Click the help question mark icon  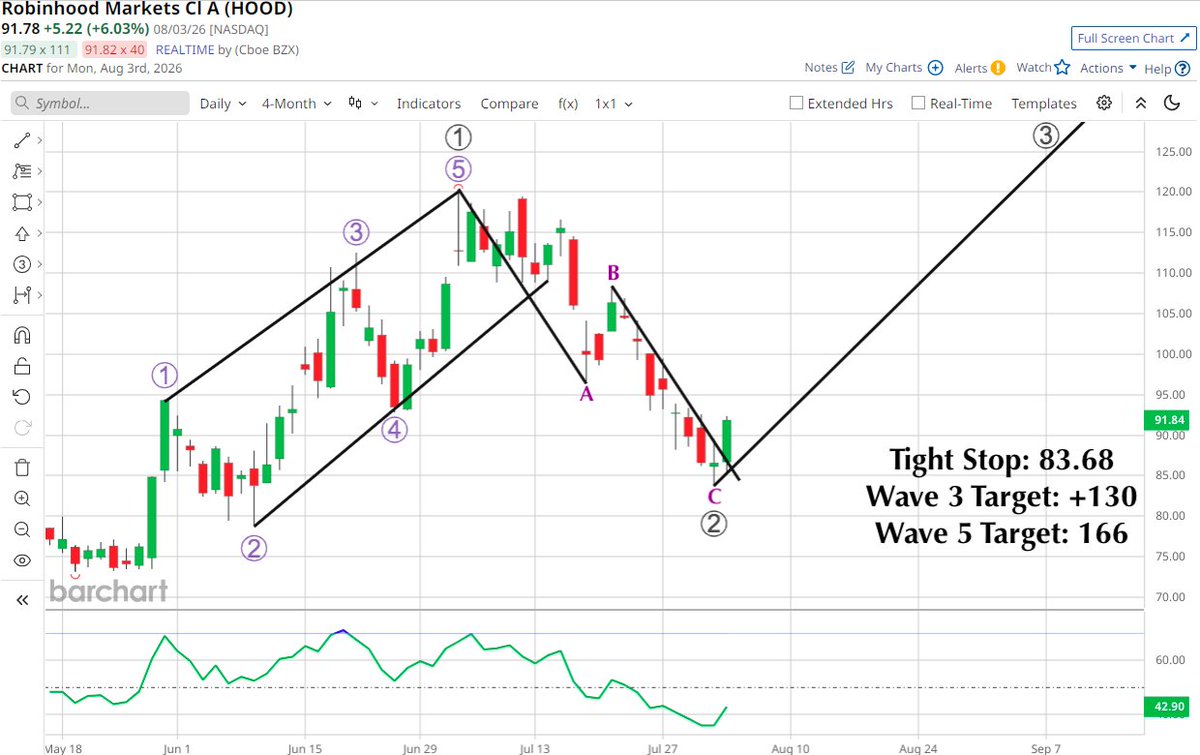coord(1182,68)
